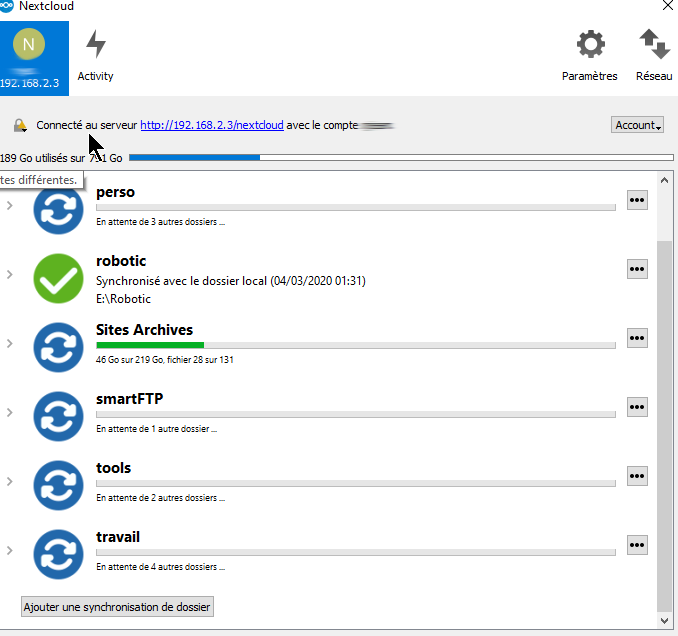The height and width of the screenshot is (636, 678).
Task: Click the E:\Robotic local path text
Action: click(x=123, y=299)
